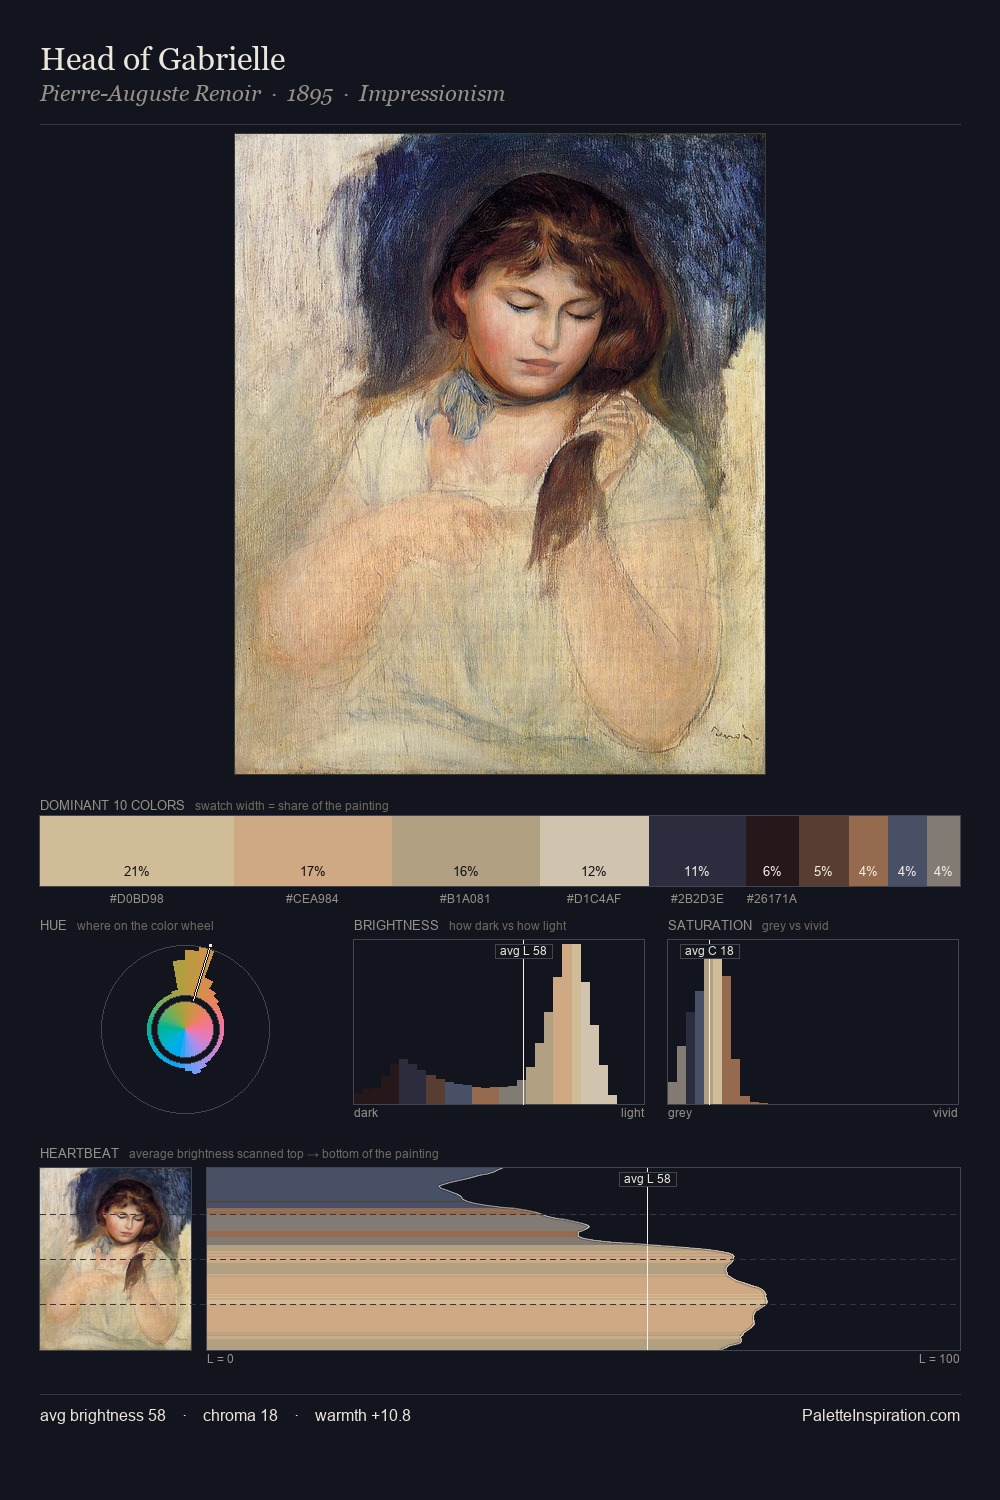Click the 'grey' saturation axis label
The image size is (1000, 1500).
tap(680, 1113)
